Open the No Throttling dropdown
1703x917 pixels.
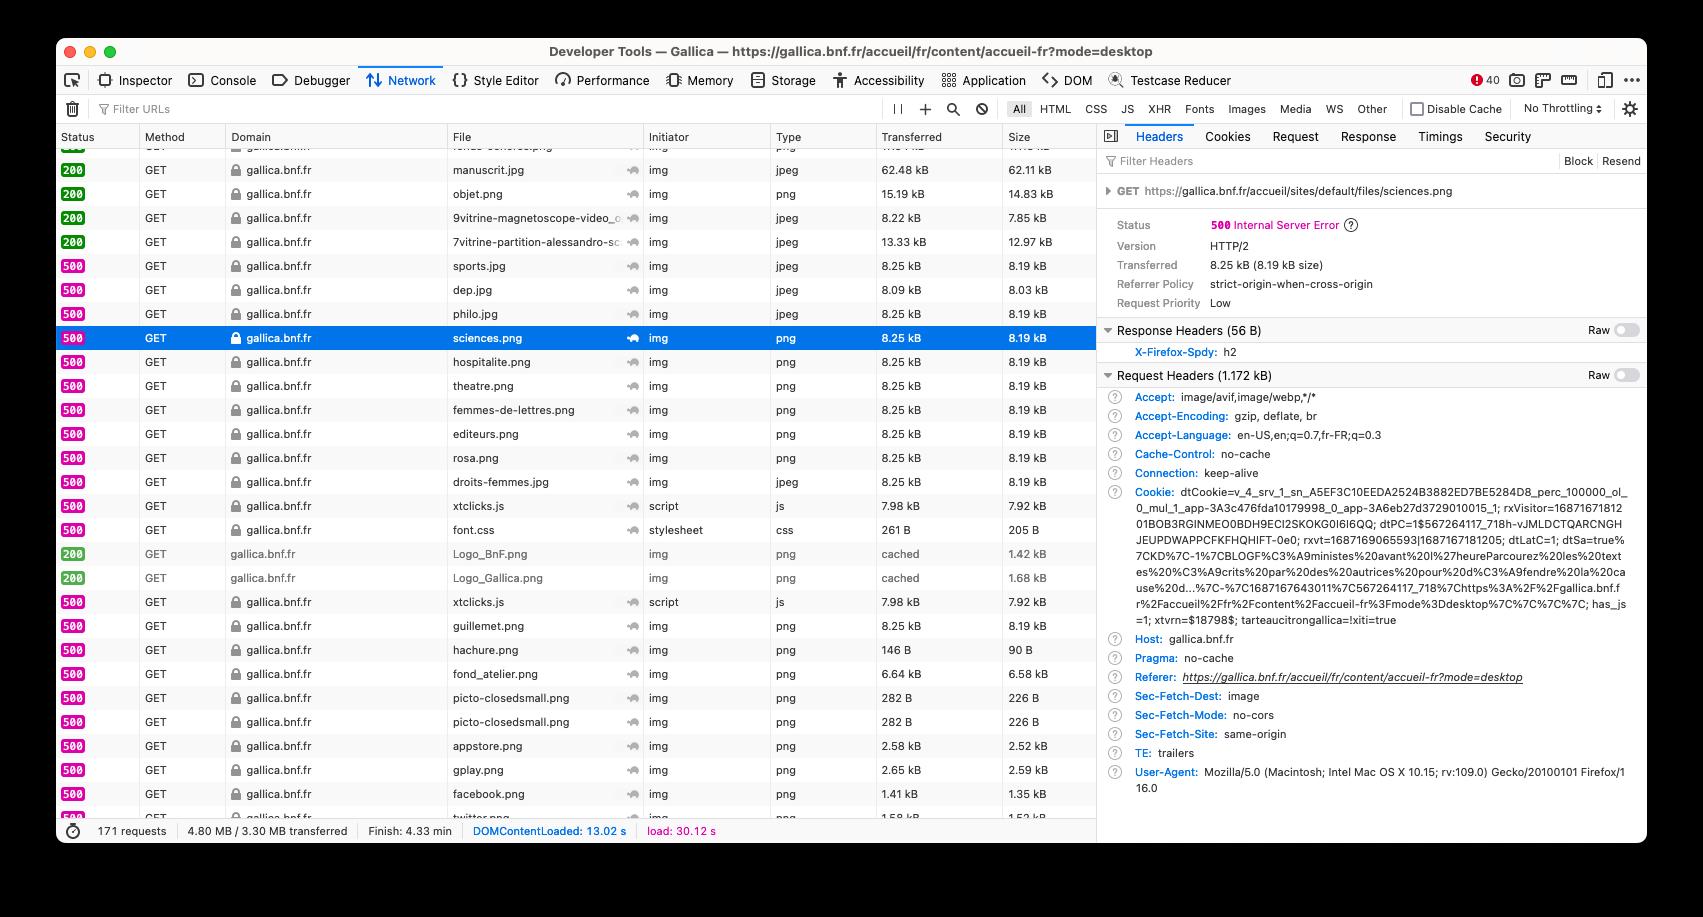(x=1560, y=108)
